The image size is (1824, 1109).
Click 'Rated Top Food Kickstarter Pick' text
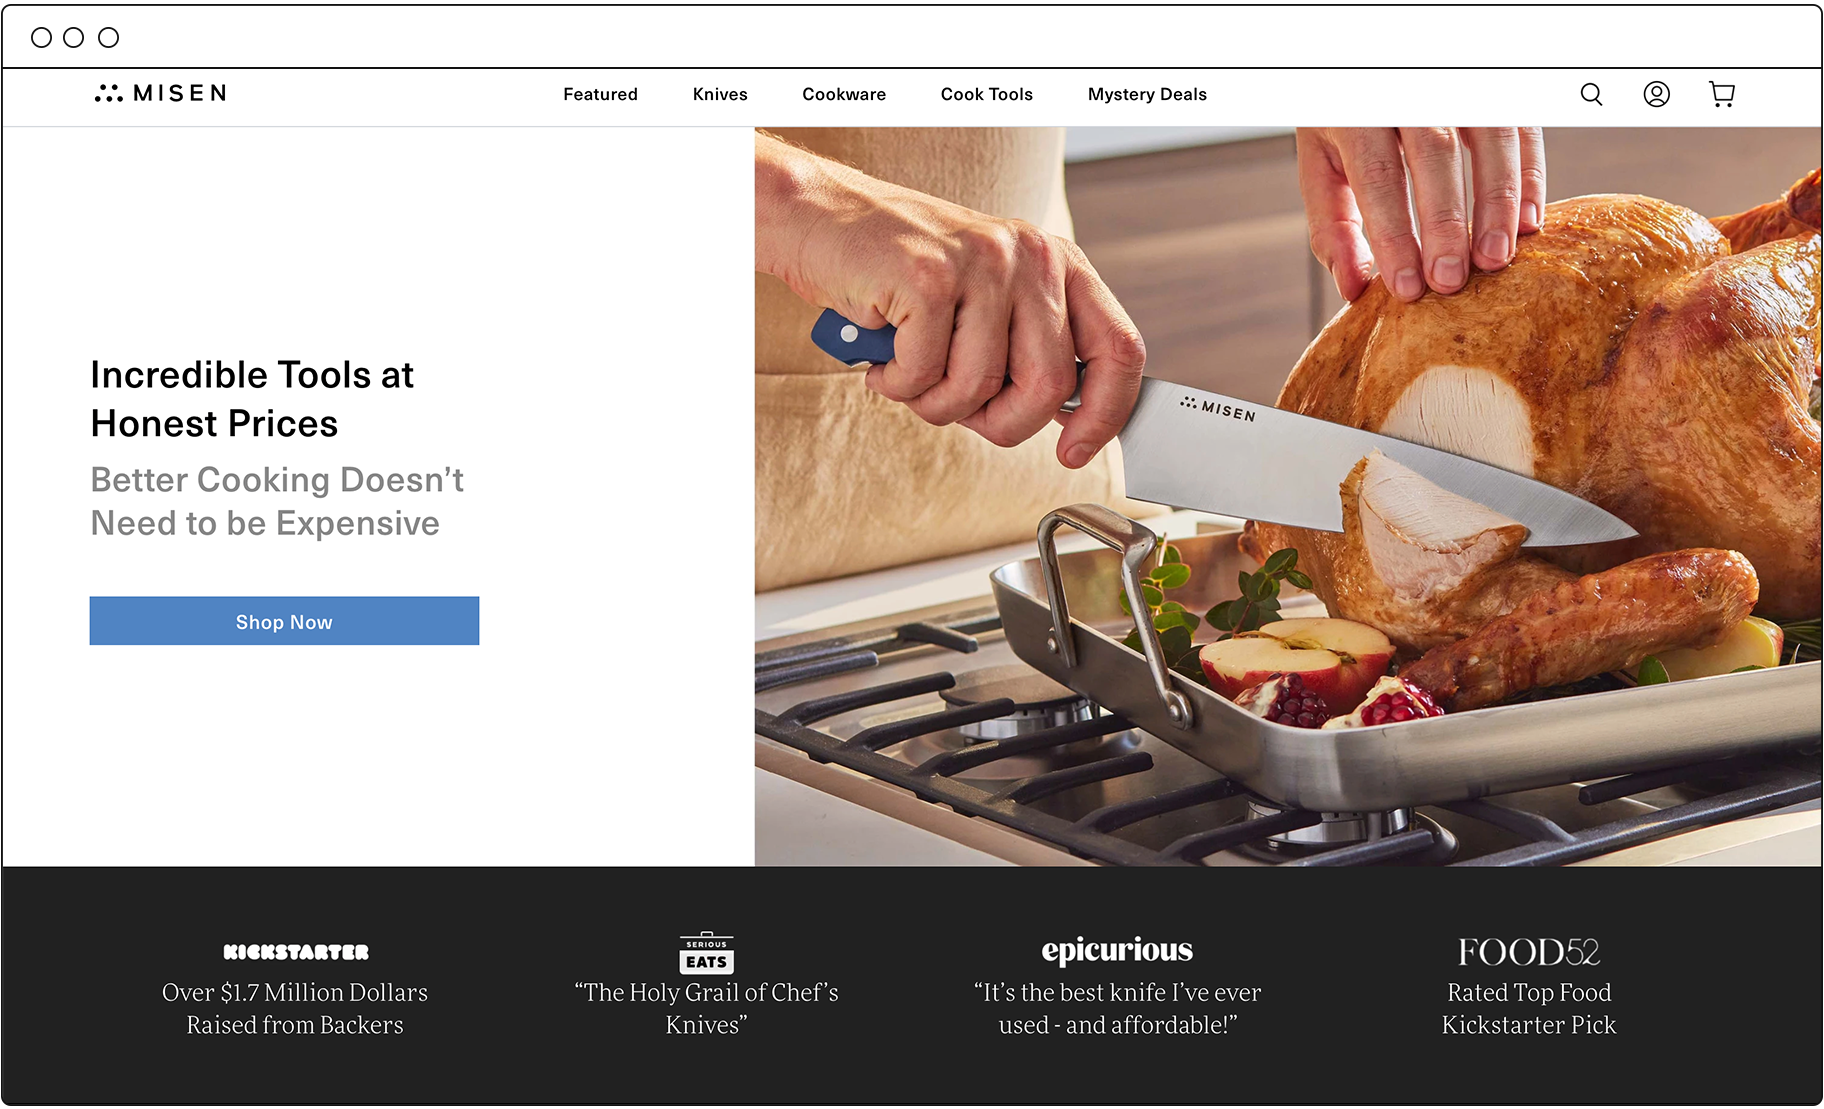click(x=1529, y=1008)
